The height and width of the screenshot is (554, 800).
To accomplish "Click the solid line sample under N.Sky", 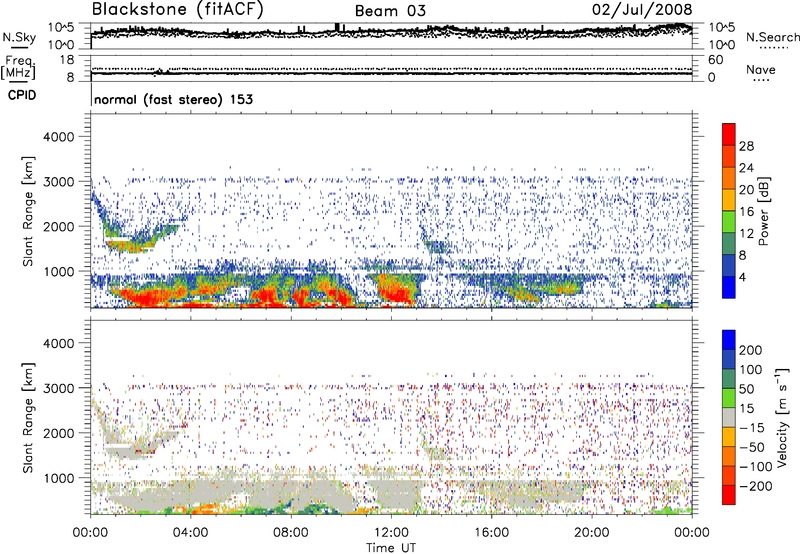I will click(x=19, y=48).
